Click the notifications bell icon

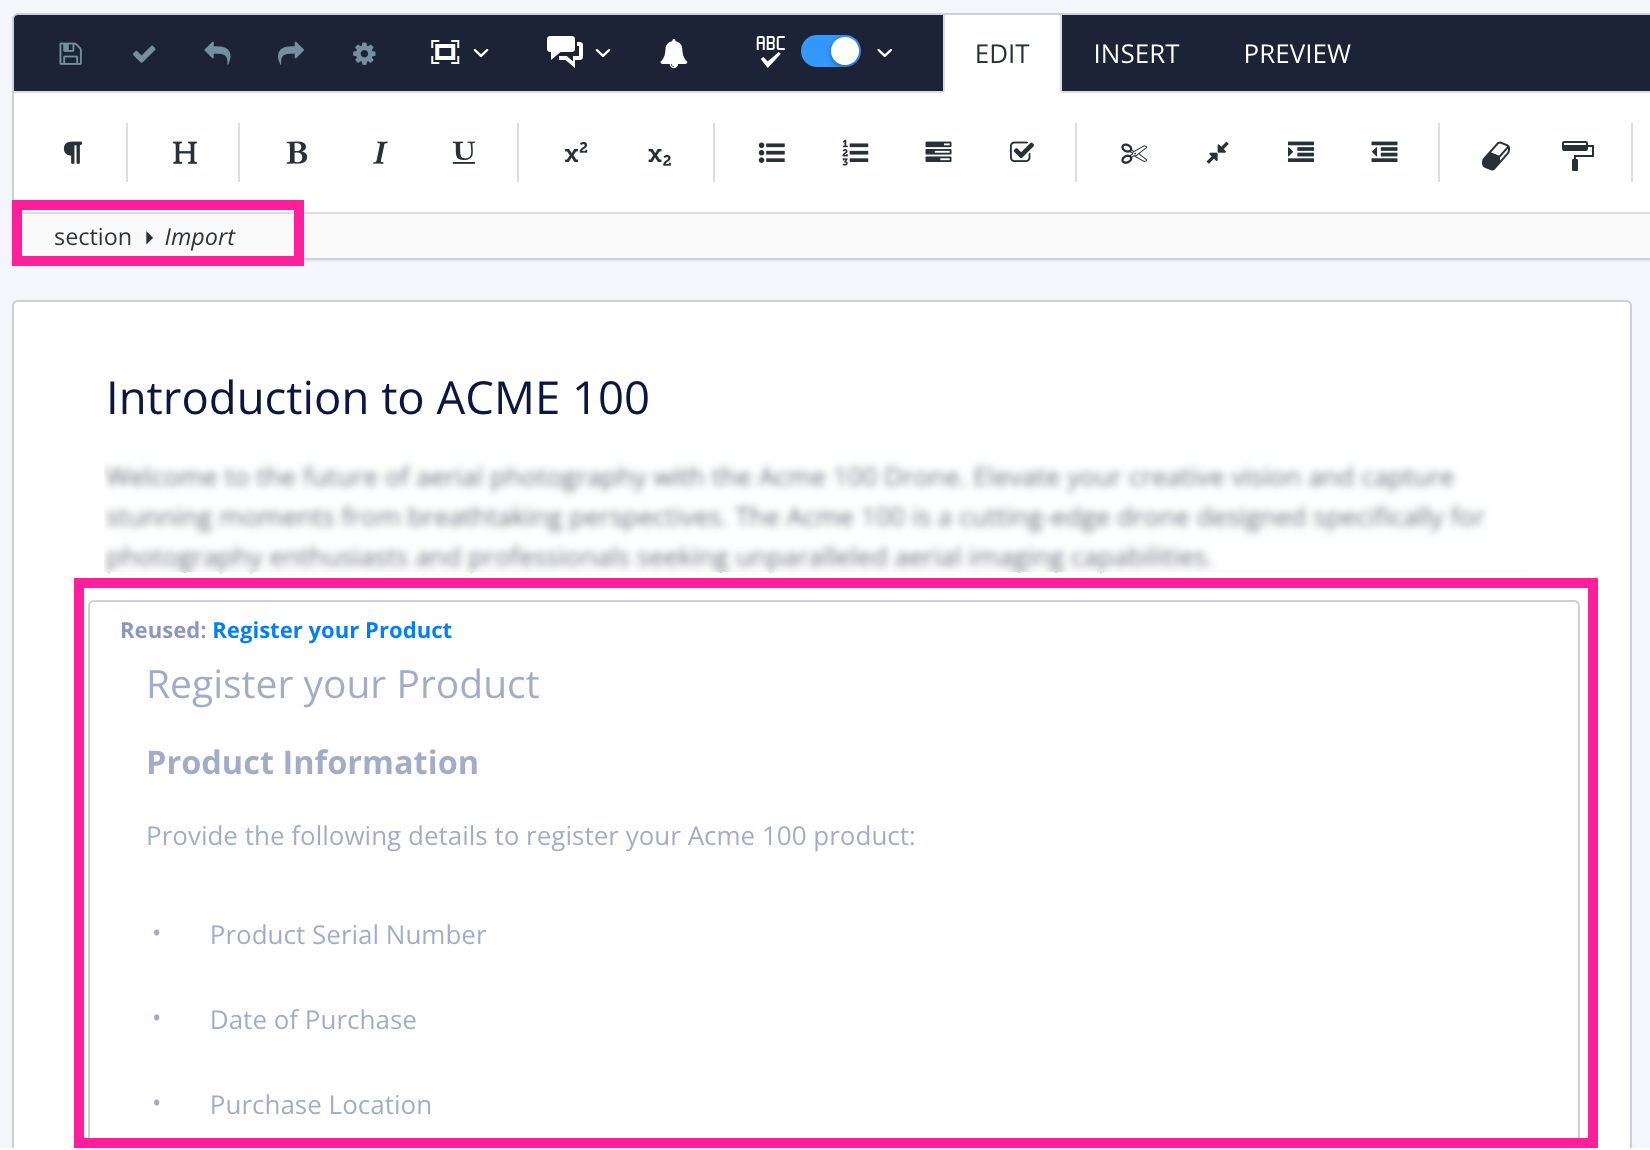tap(674, 53)
